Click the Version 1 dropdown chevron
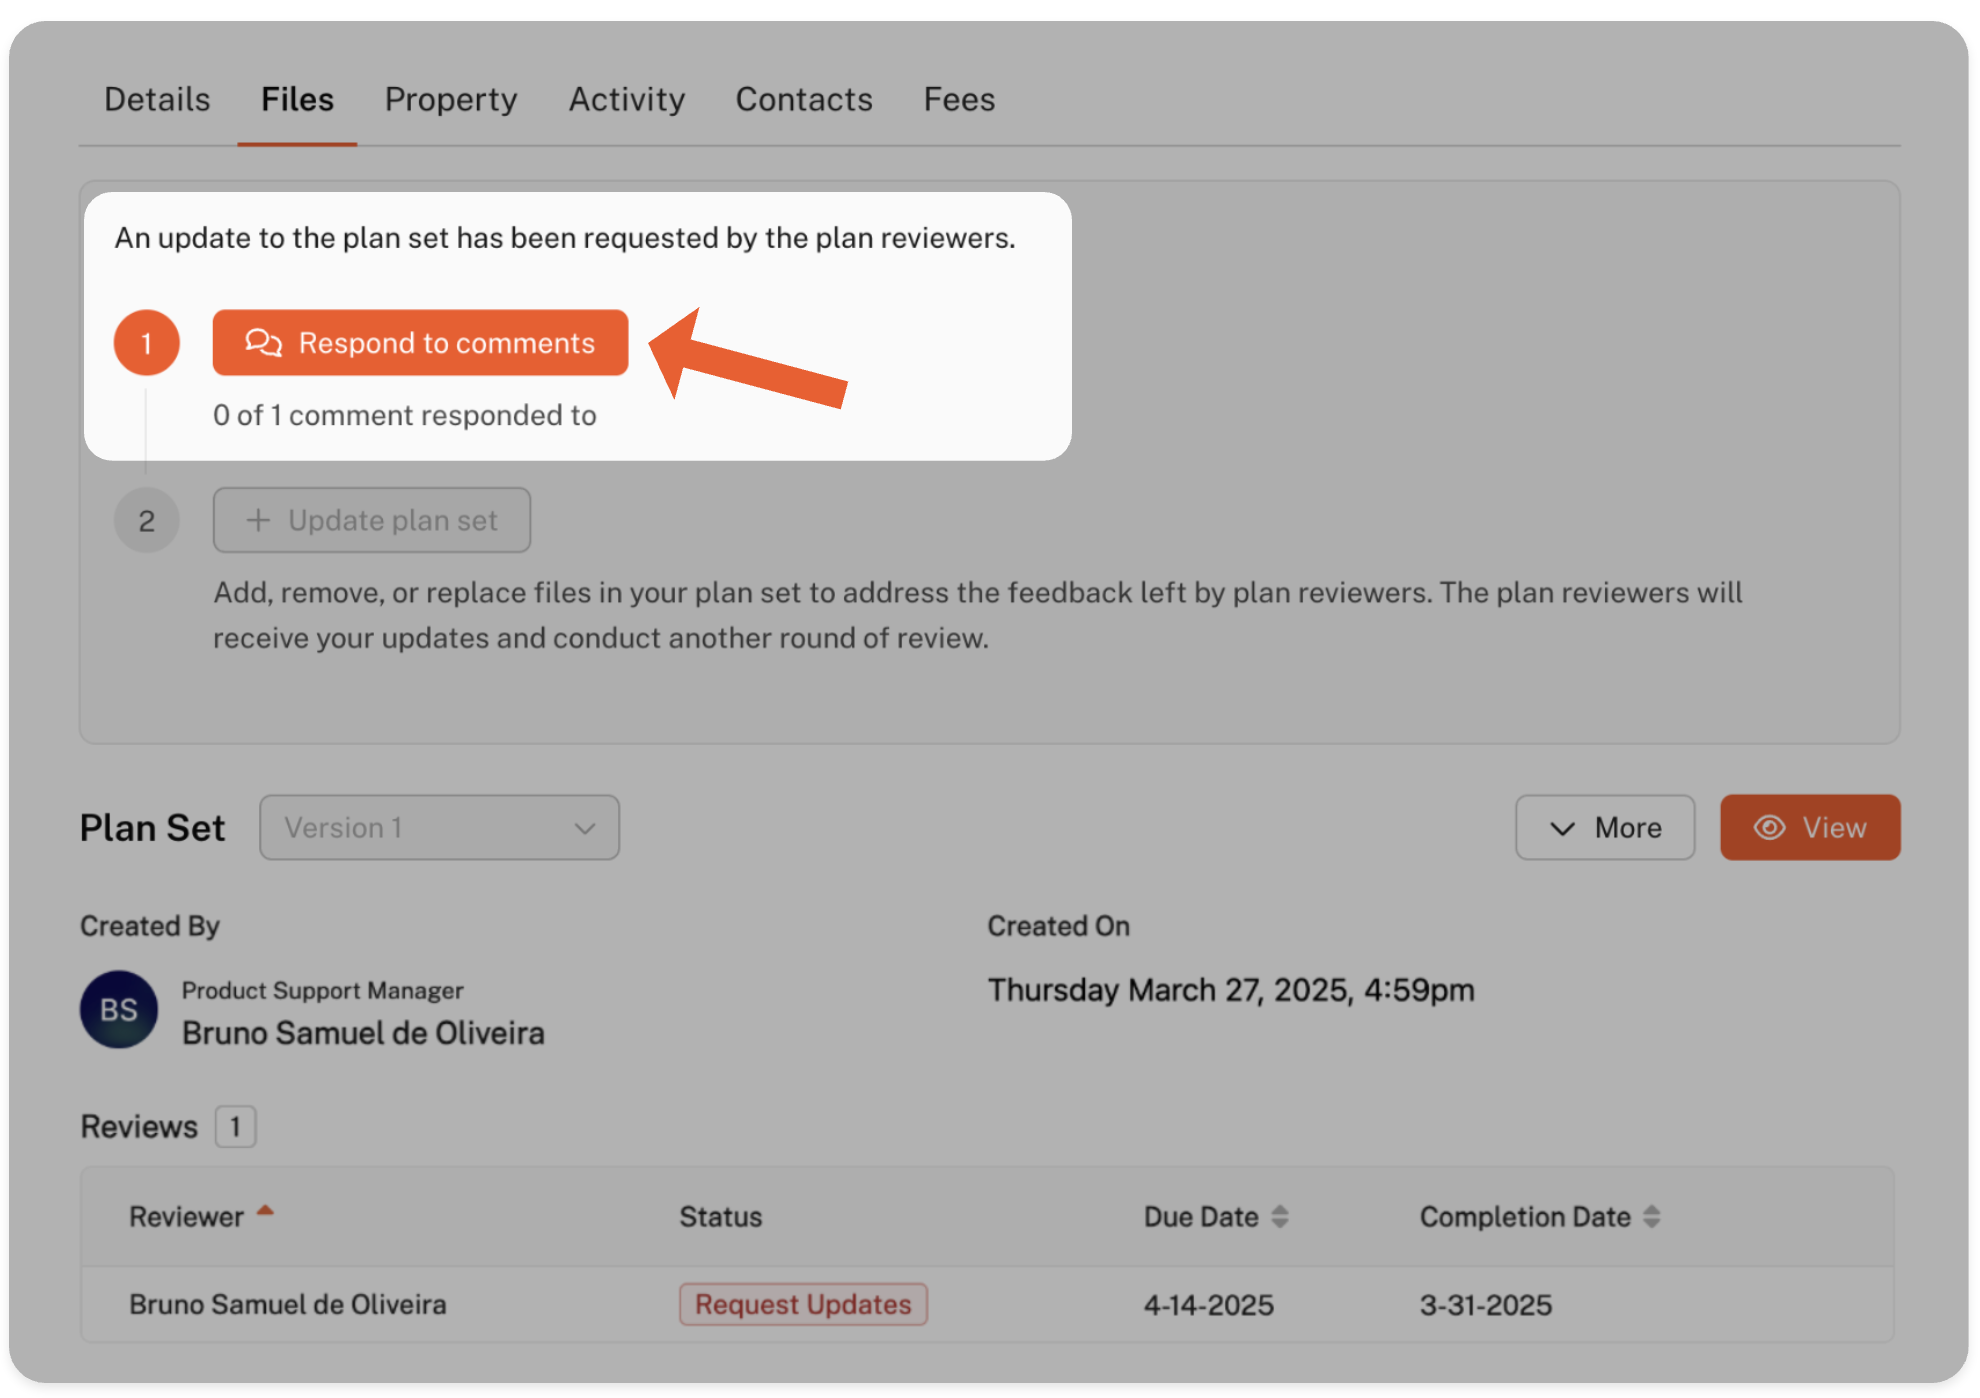 pyautogui.click(x=585, y=828)
